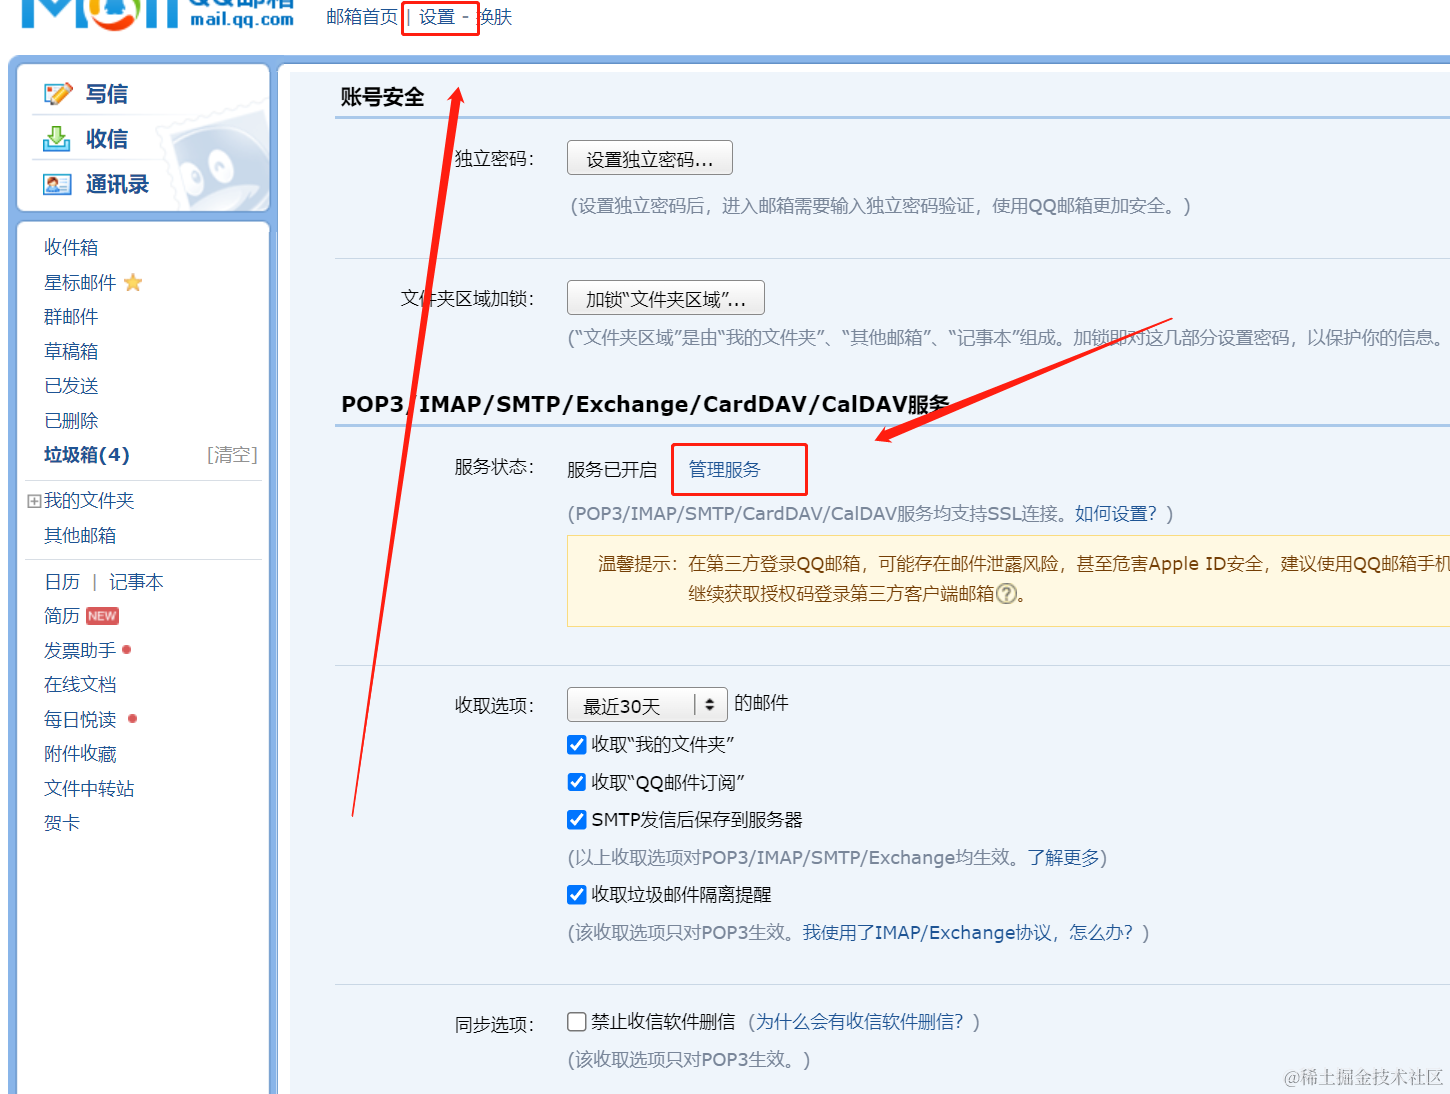Uncheck SMTP发信后保存到服务器 checkbox

pos(577,820)
